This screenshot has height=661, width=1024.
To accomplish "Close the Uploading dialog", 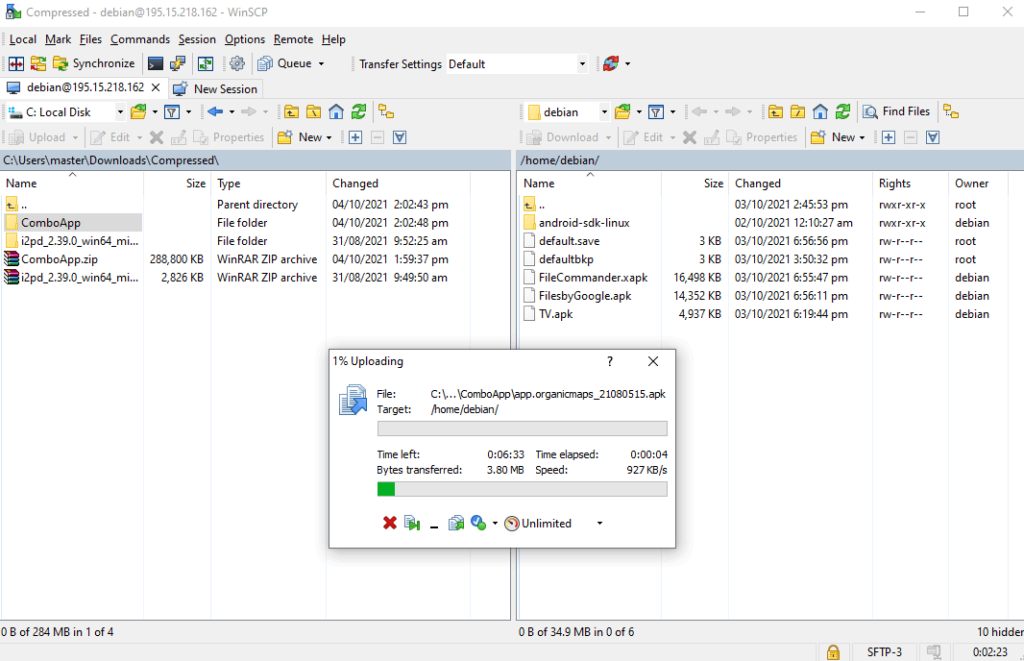I will pos(653,361).
